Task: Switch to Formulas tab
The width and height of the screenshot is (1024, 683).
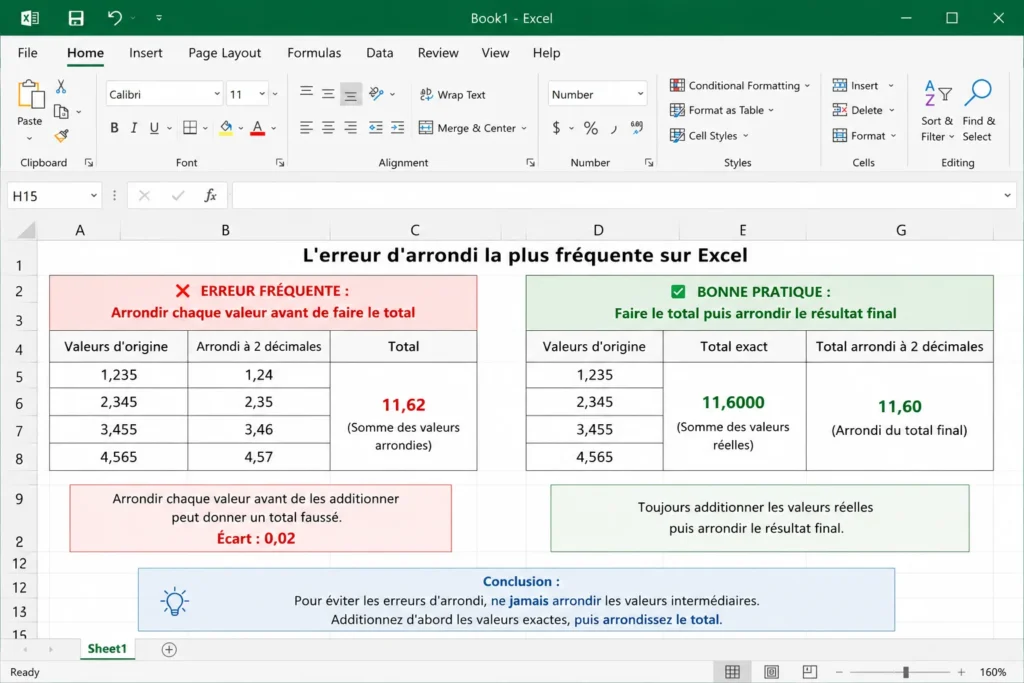Action: pos(314,53)
